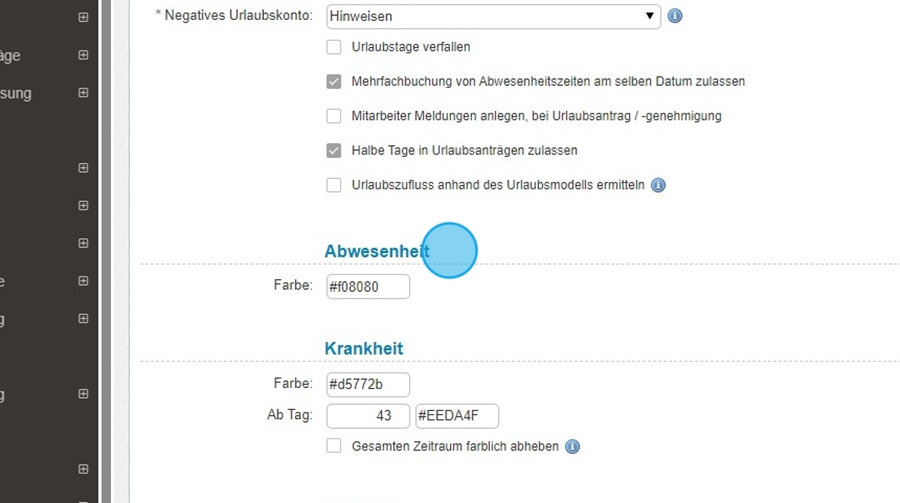900x503 pixels.
Task: Tick Urlaubszufluss anhand des Urlaubsmodells ermitteln
Action: (x=334, y=185)
